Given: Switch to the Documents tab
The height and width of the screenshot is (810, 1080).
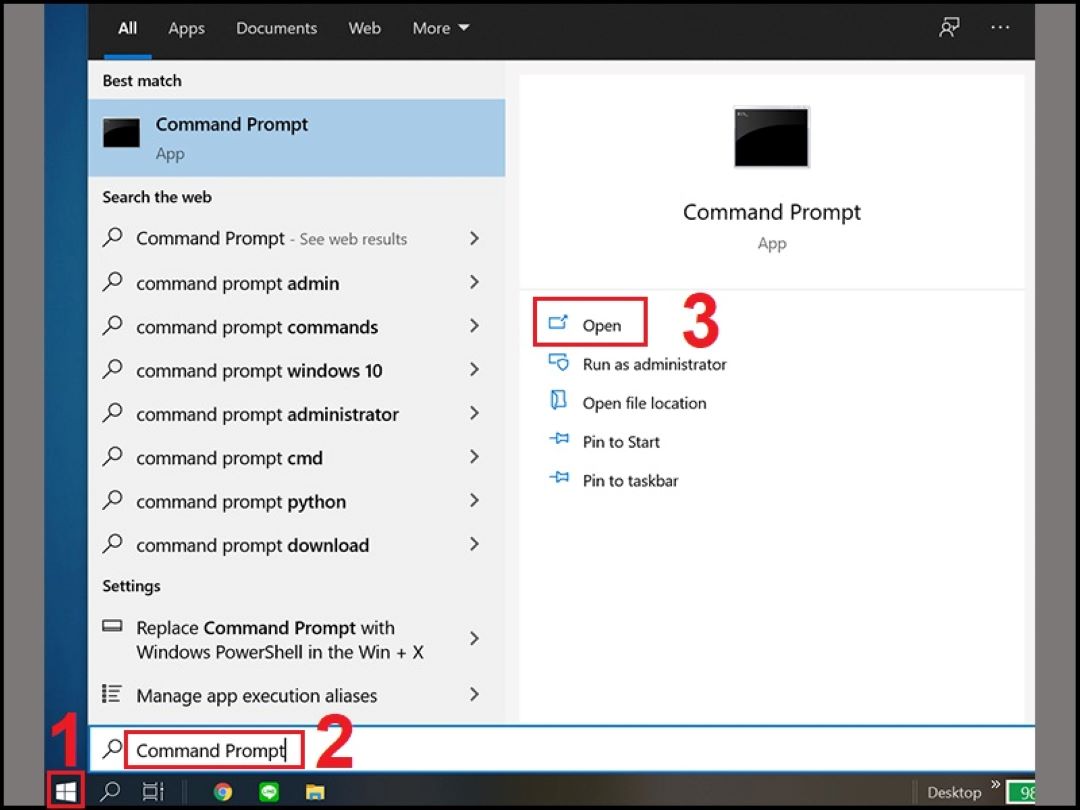Looking at the screenshot, I should tap(276, 28).
